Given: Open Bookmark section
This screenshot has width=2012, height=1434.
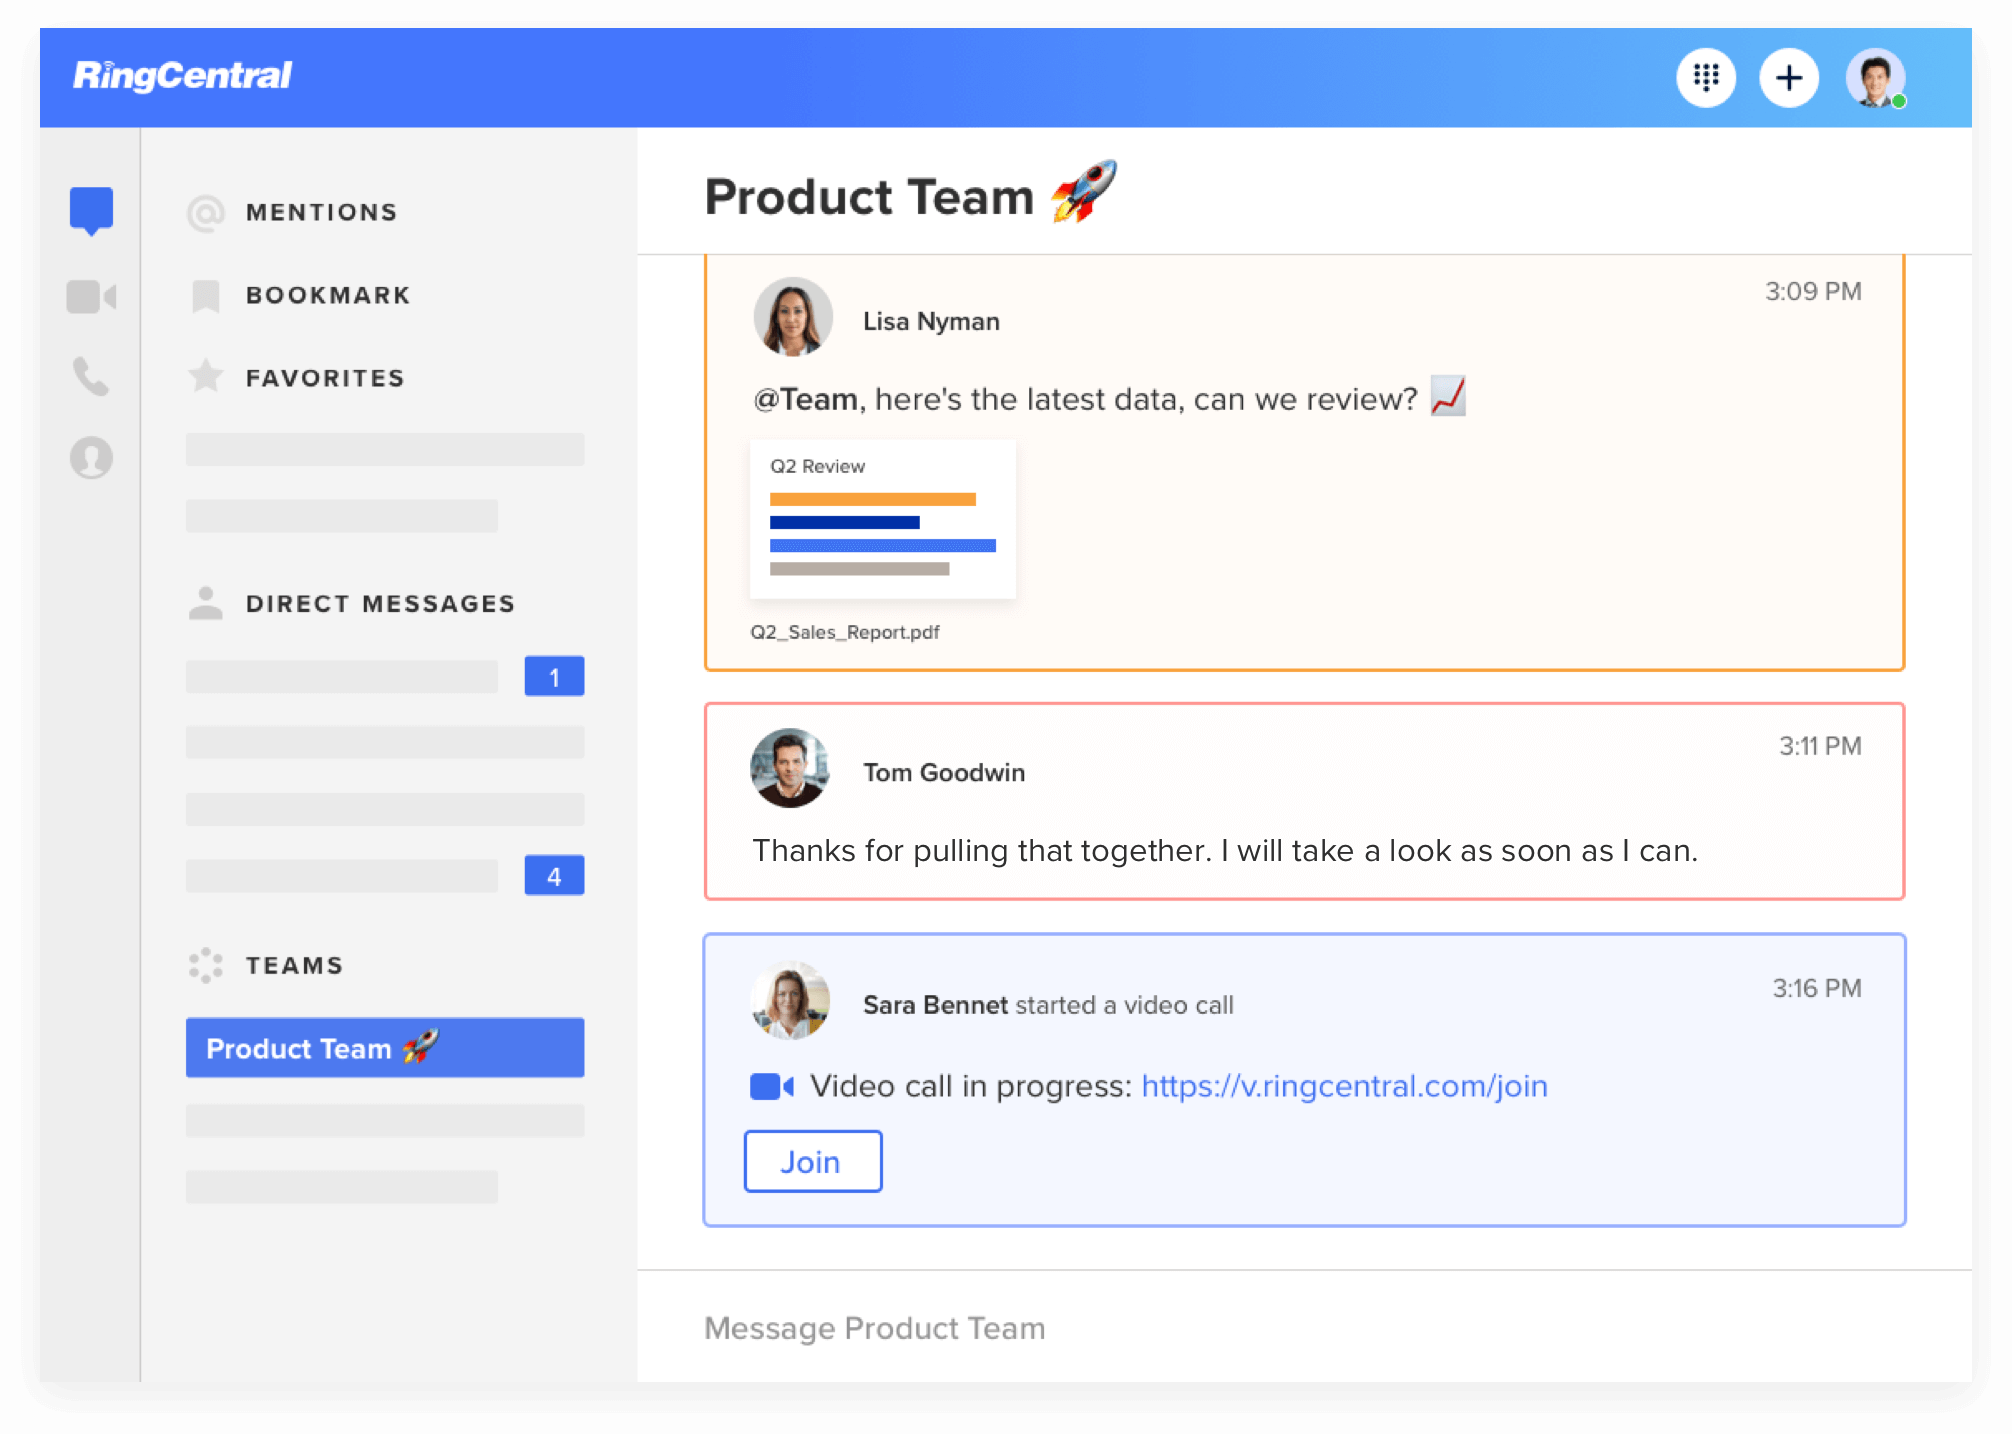Looking at the screenshot, I should [x=327, y=295].
